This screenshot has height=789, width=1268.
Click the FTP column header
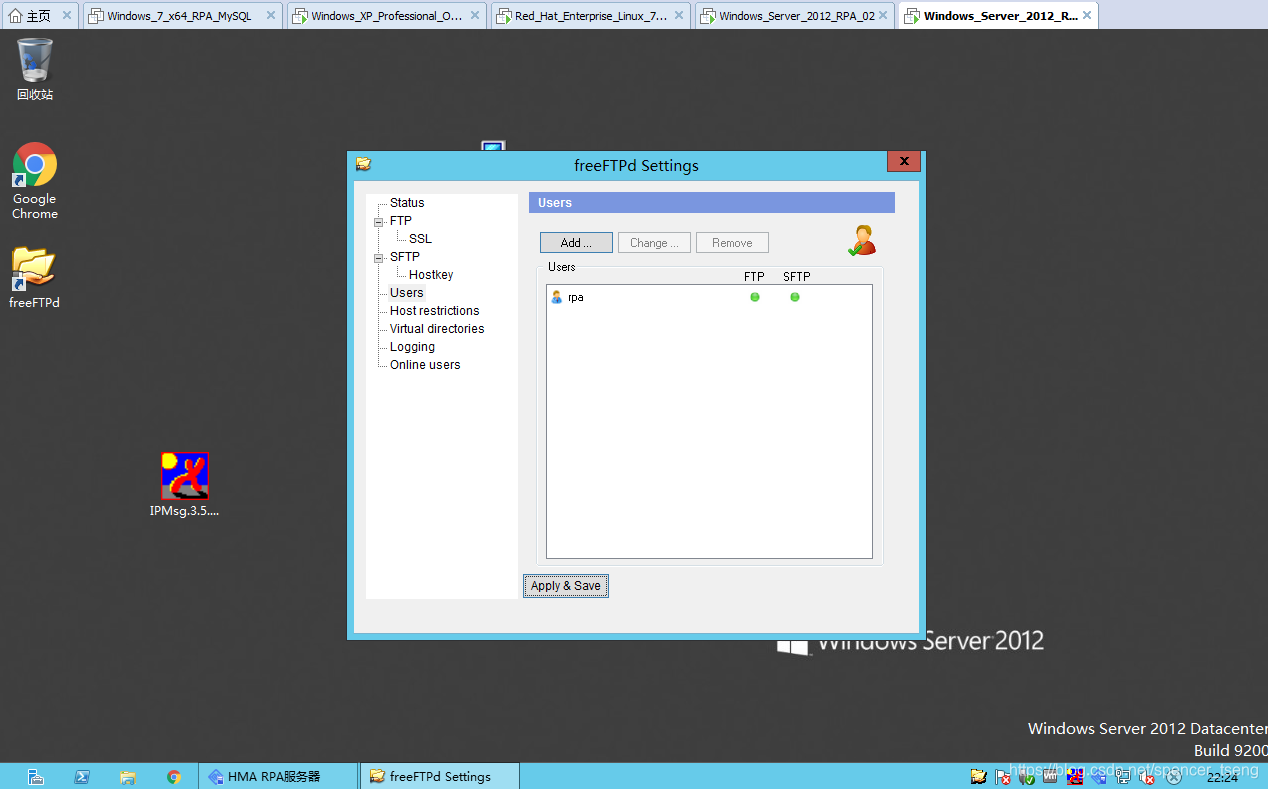[754, 277]
